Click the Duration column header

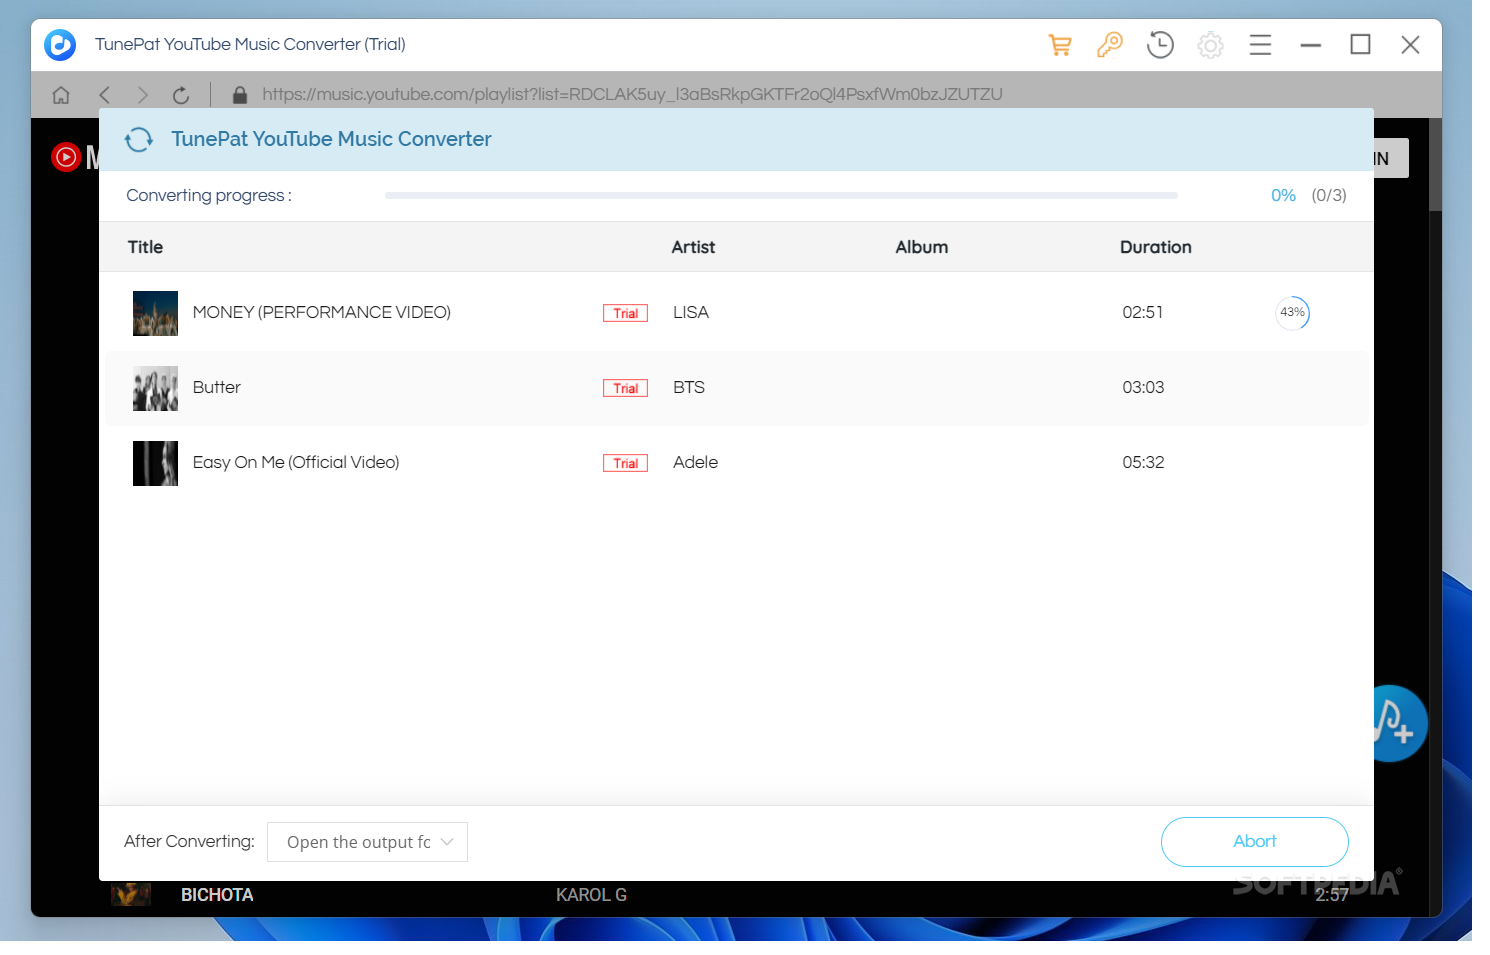point(1155,247)
